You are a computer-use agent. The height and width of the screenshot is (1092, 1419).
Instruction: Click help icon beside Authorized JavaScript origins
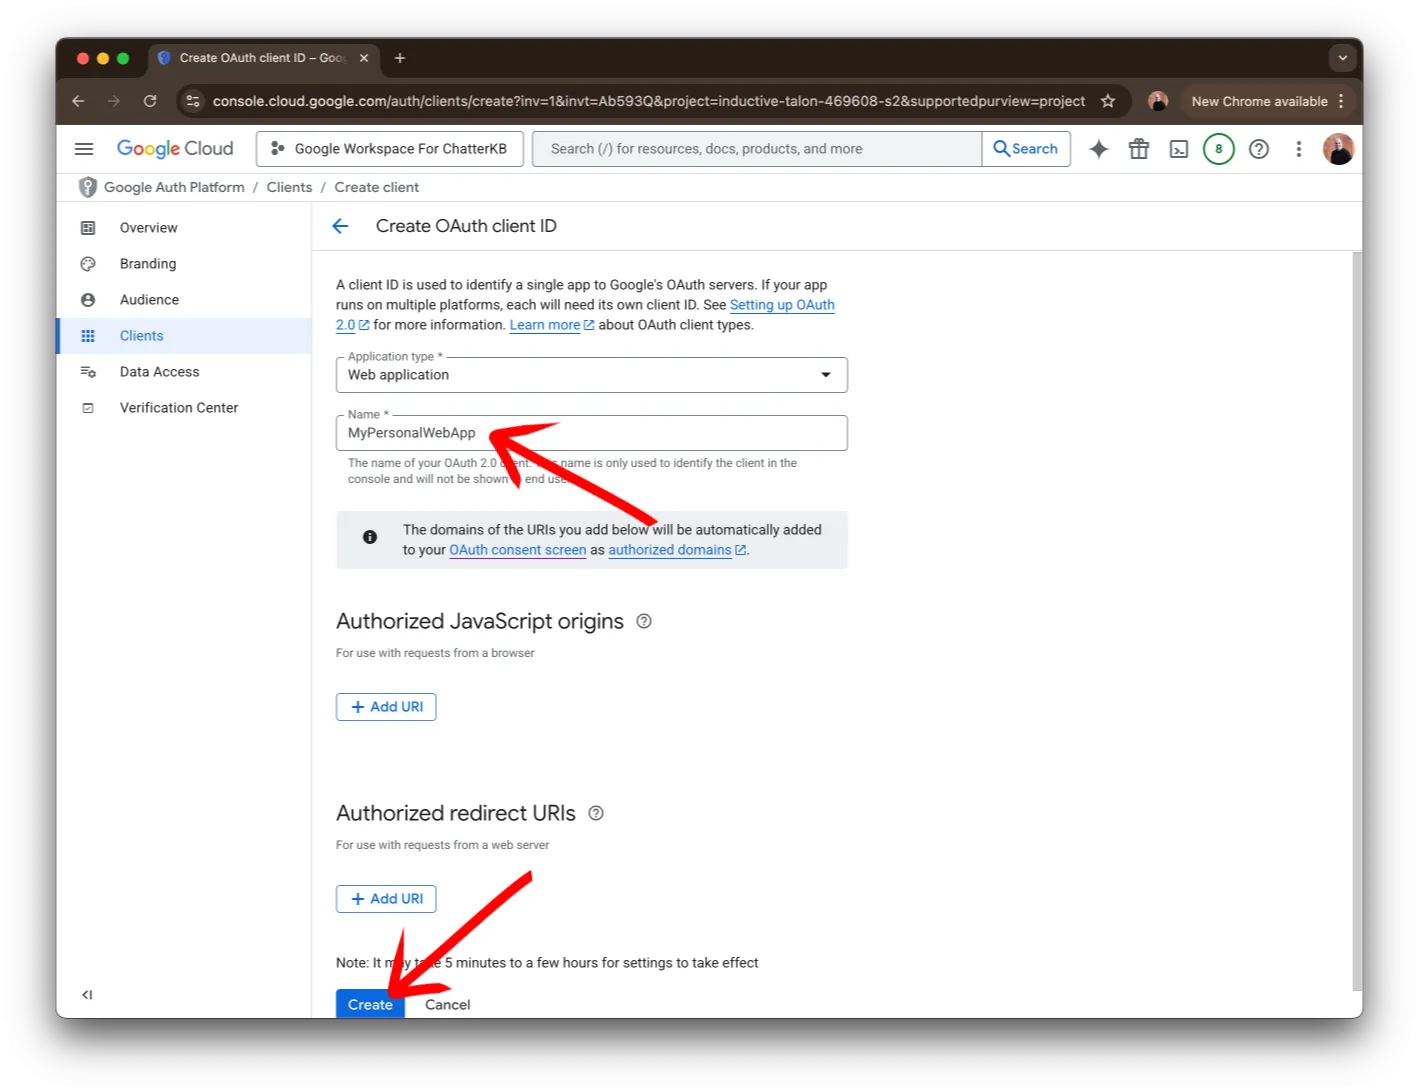[644, 621]
